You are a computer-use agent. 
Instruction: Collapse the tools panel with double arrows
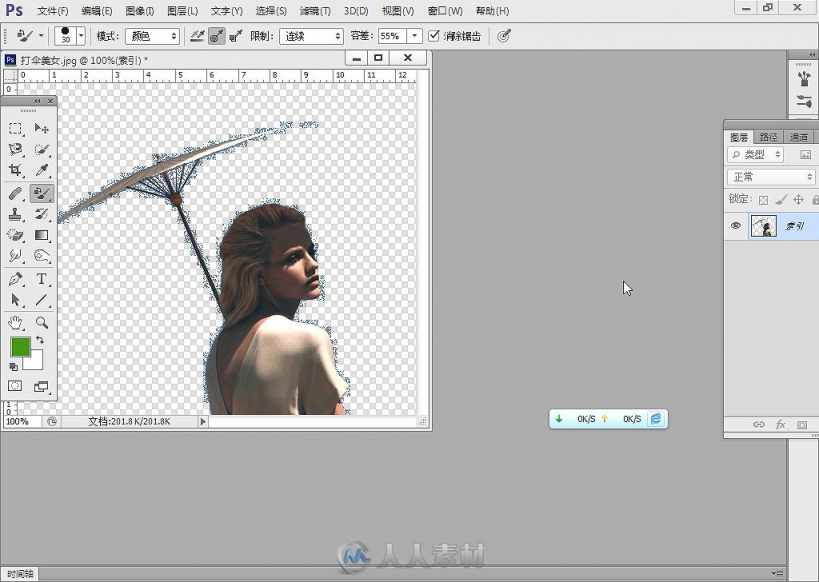pos(37,101)
